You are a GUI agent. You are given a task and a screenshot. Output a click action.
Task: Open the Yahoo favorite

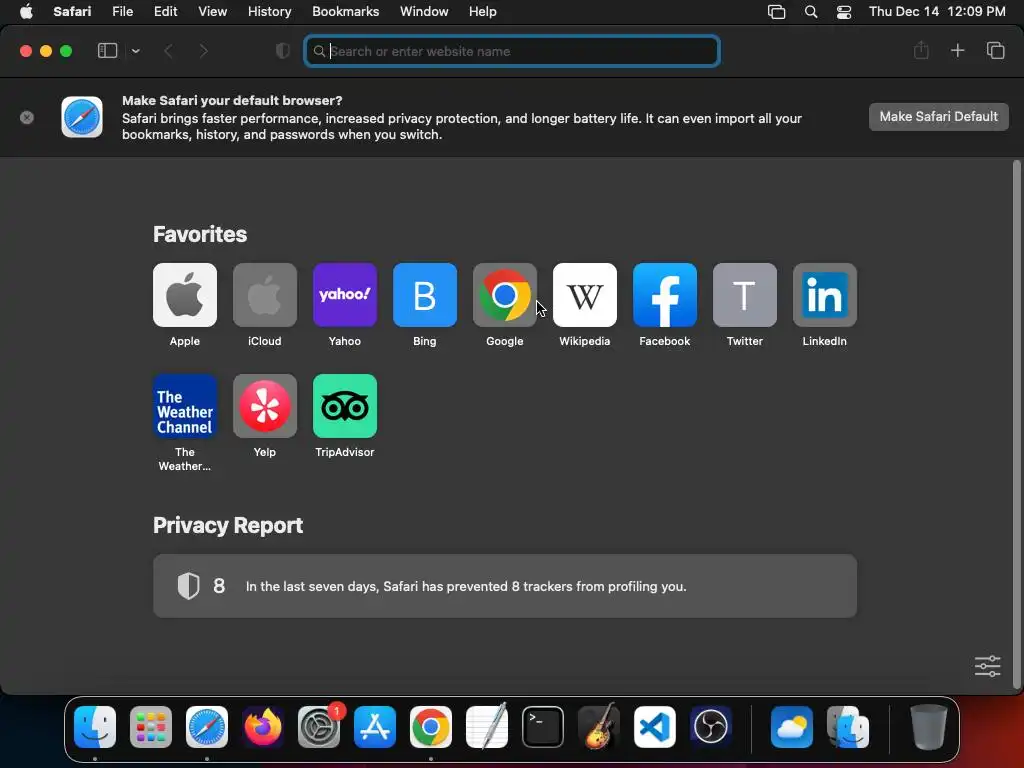click(345, 295)
